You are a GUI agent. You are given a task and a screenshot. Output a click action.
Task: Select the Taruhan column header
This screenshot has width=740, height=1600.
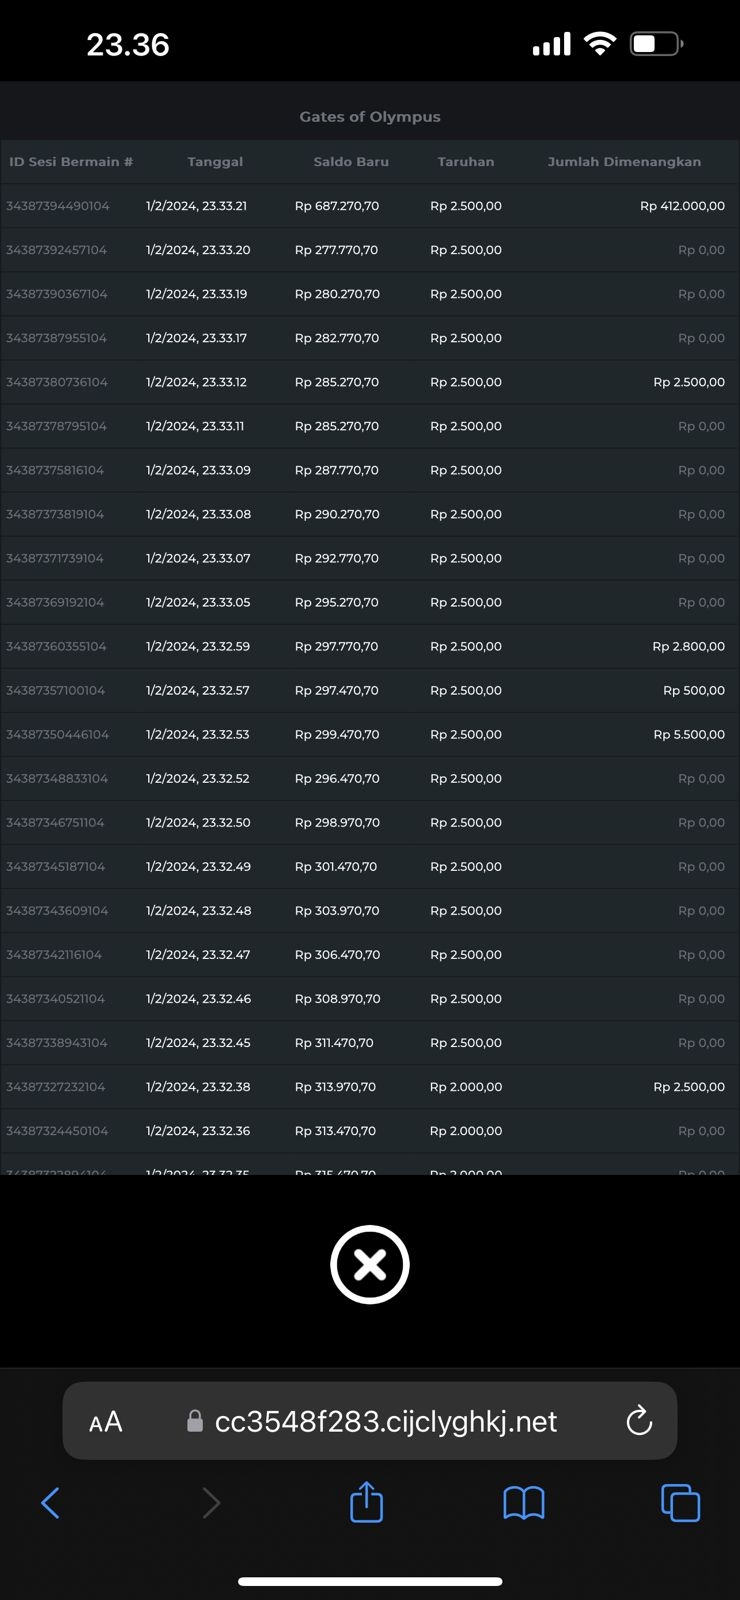pos(466,161)
